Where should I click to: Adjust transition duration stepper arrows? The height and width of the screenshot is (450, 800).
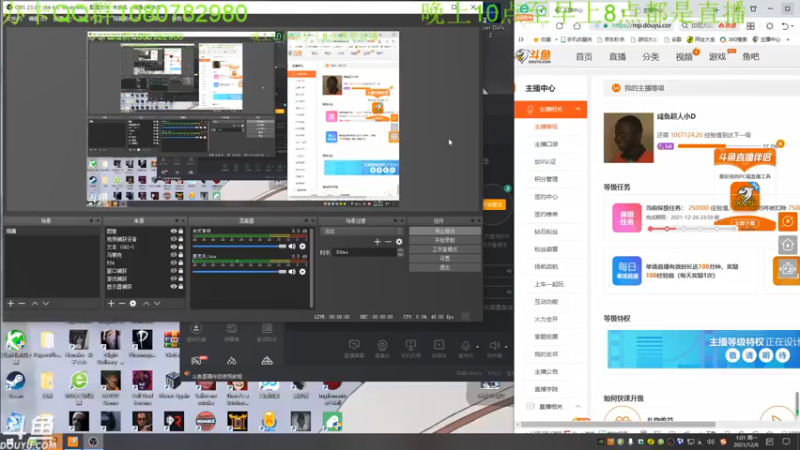coord(400,252)
